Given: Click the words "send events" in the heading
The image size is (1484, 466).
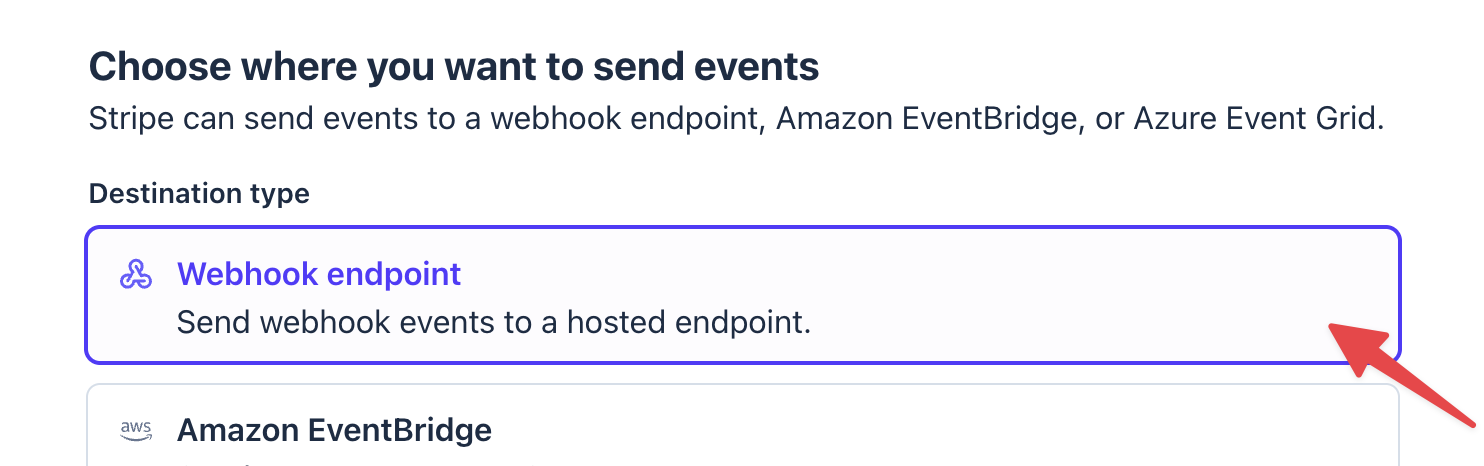Looking at the screenshot, I should pyautogui.click(x=708, y=67).
